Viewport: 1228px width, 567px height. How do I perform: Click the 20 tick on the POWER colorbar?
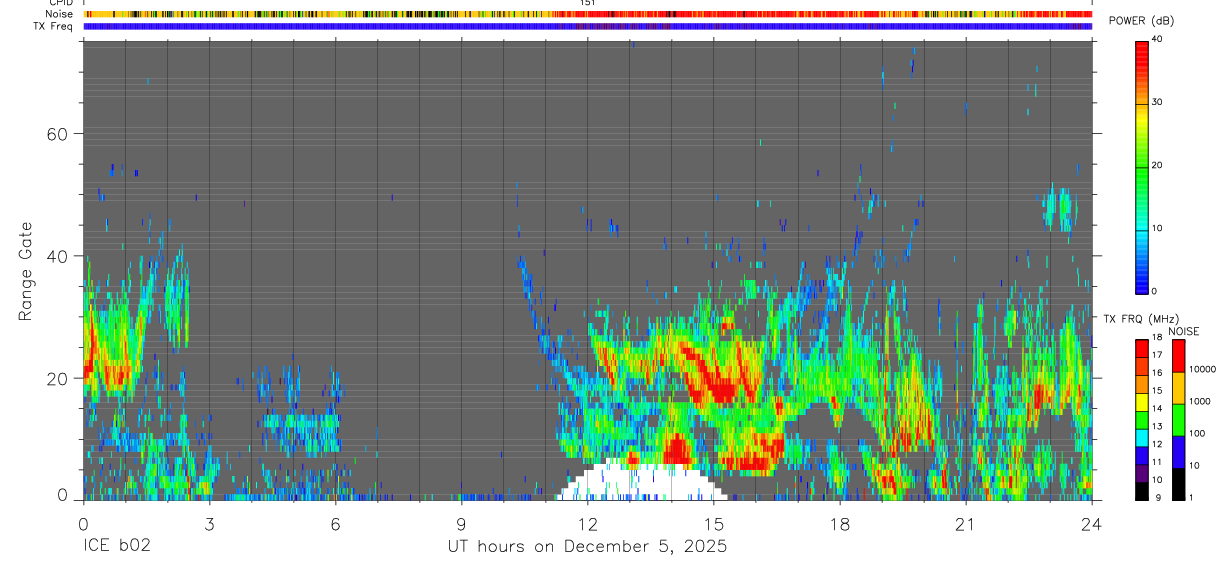pyautogui.click(x=1158, y=165)
